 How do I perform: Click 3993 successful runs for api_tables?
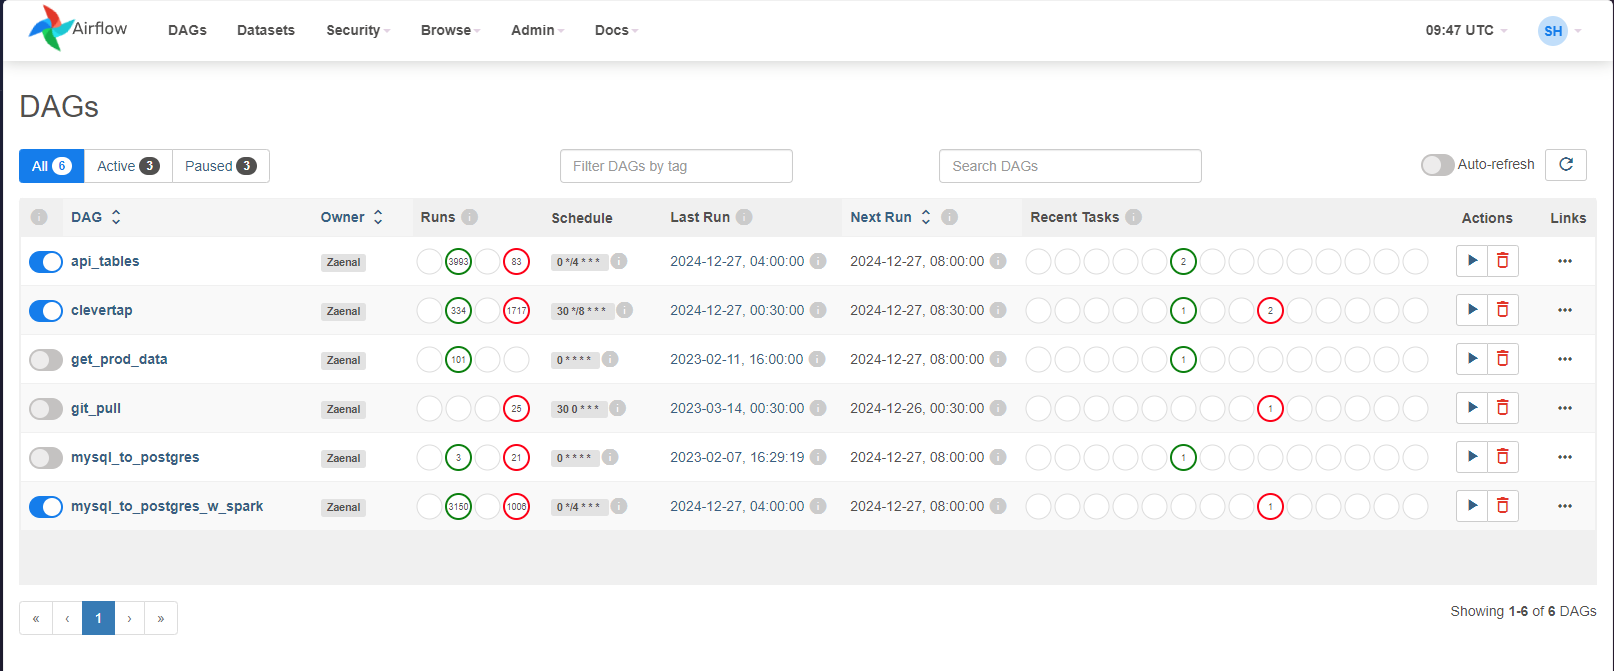[458, 262]
